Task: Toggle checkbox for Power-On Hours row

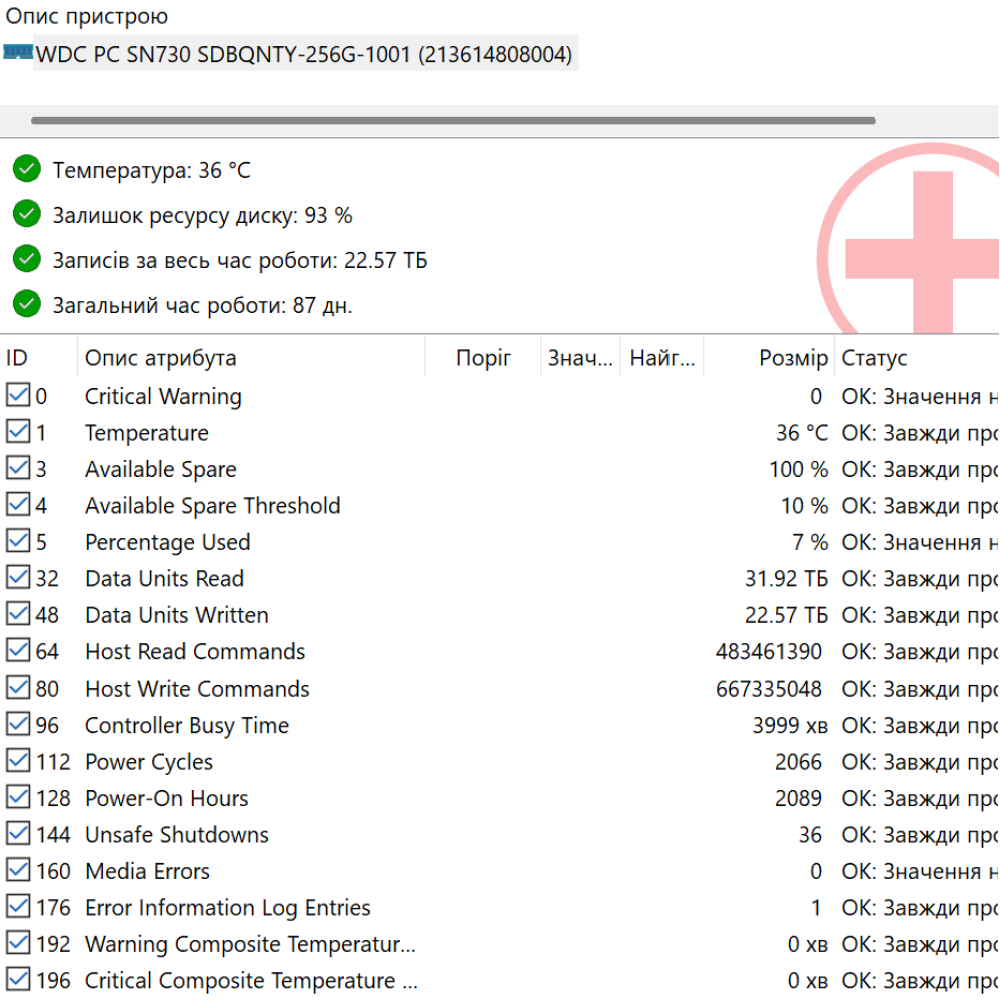Action: pos(18,798)
